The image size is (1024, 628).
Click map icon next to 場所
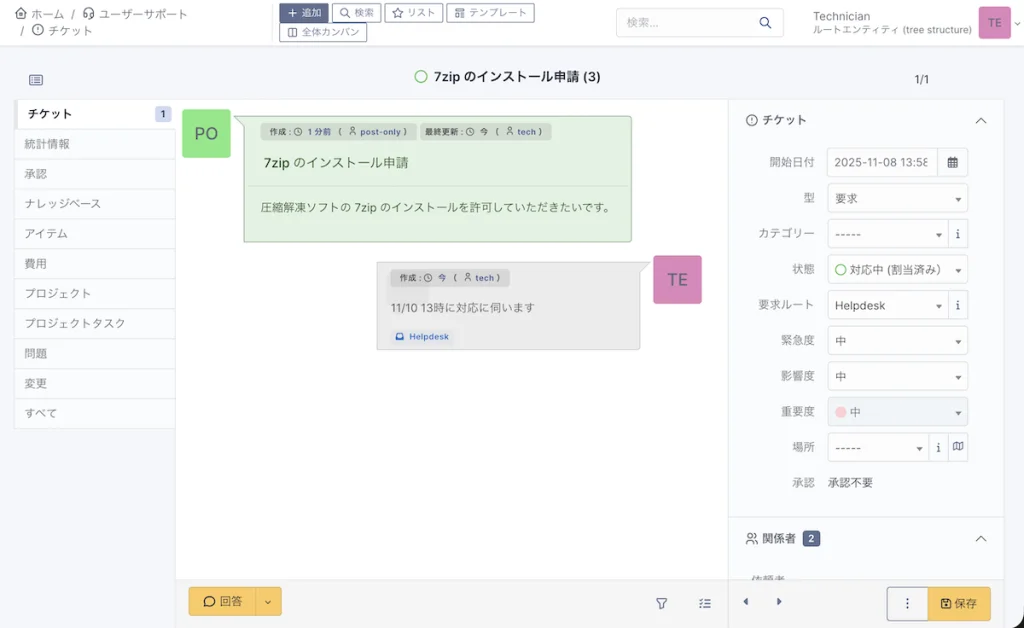(x=957, y=447)
